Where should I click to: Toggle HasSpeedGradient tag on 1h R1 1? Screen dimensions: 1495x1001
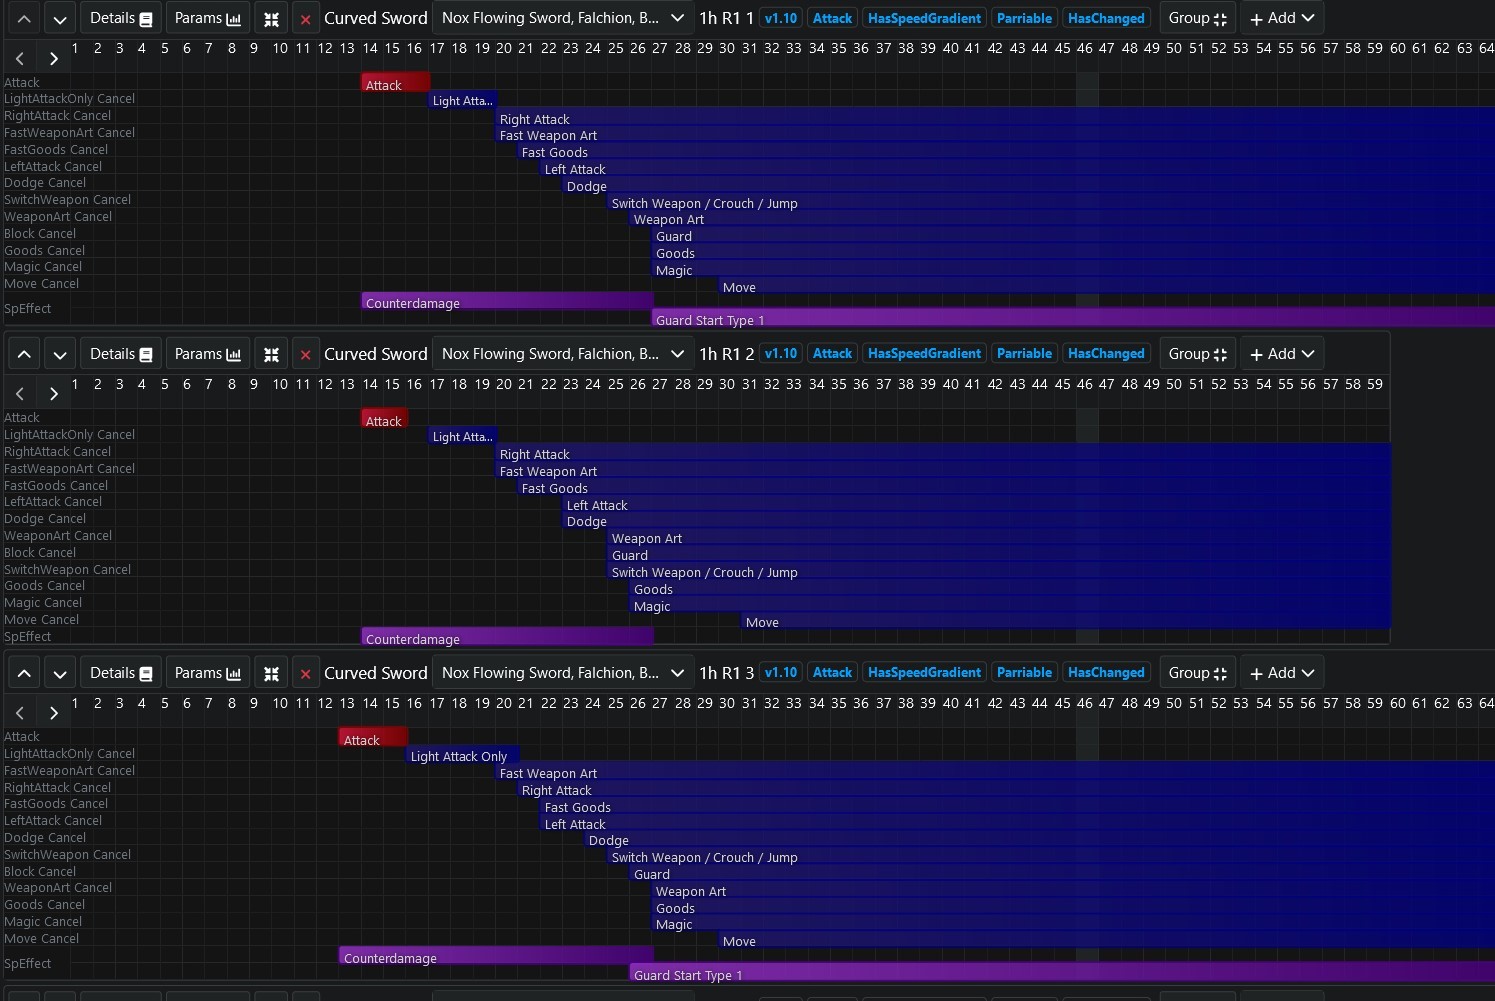924,18
